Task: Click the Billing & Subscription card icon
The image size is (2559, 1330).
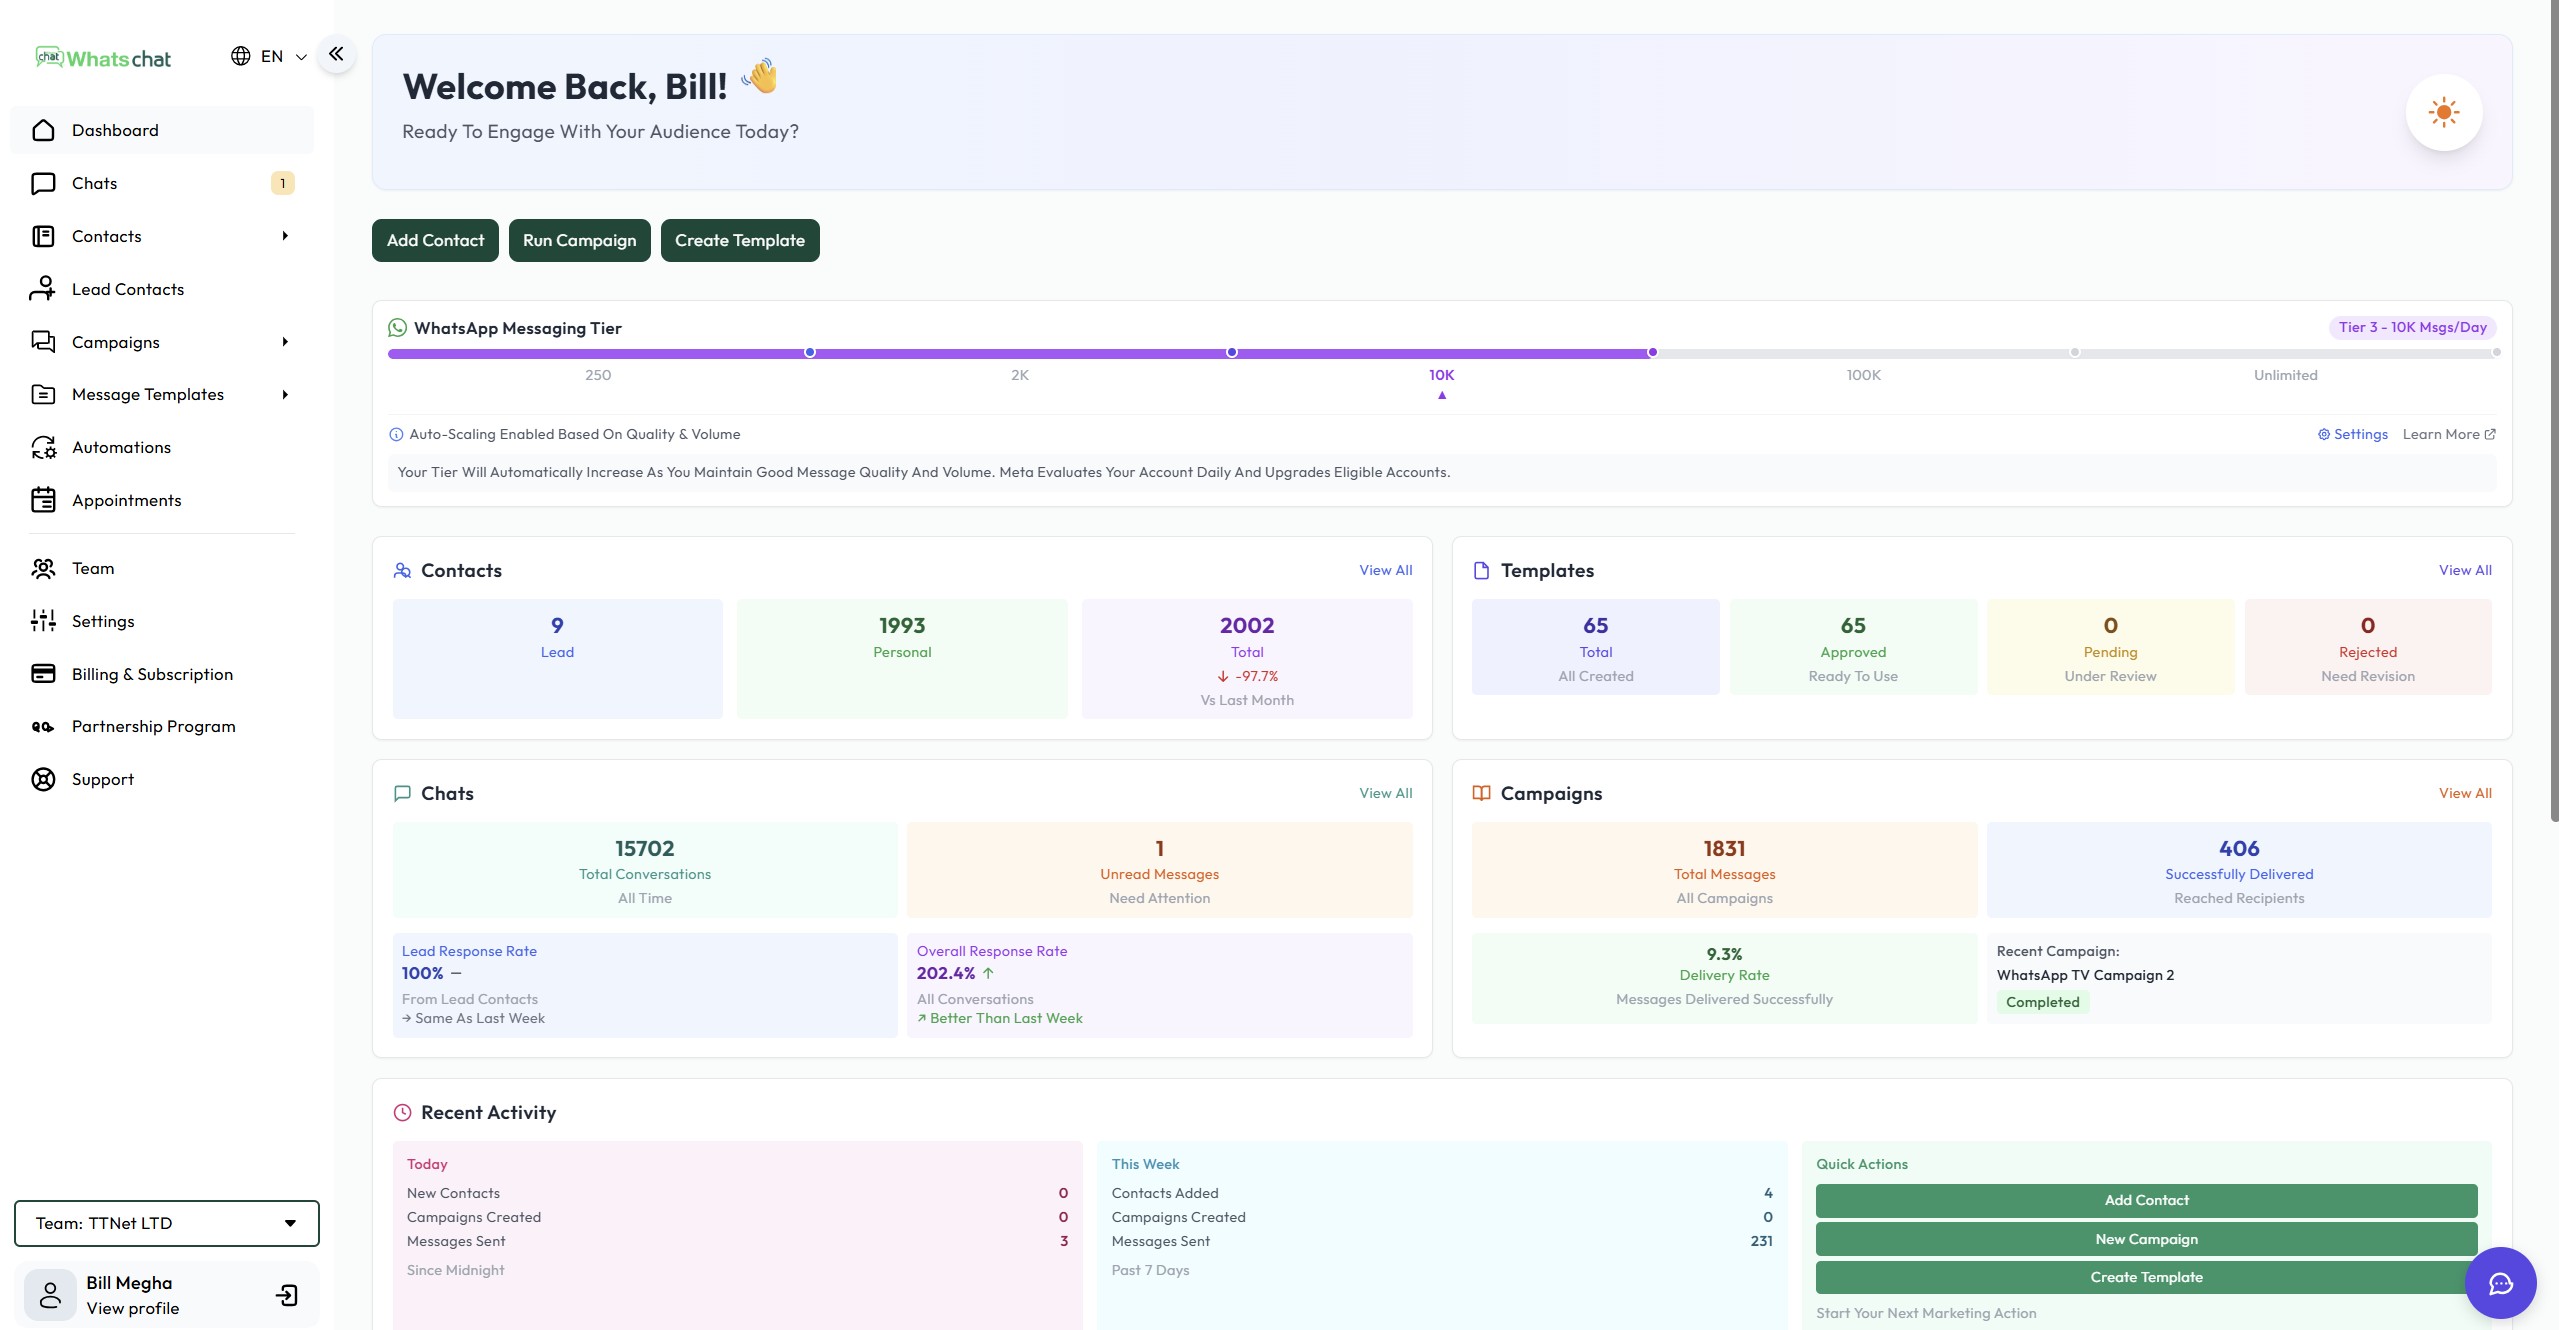Action: click(43, 674)
